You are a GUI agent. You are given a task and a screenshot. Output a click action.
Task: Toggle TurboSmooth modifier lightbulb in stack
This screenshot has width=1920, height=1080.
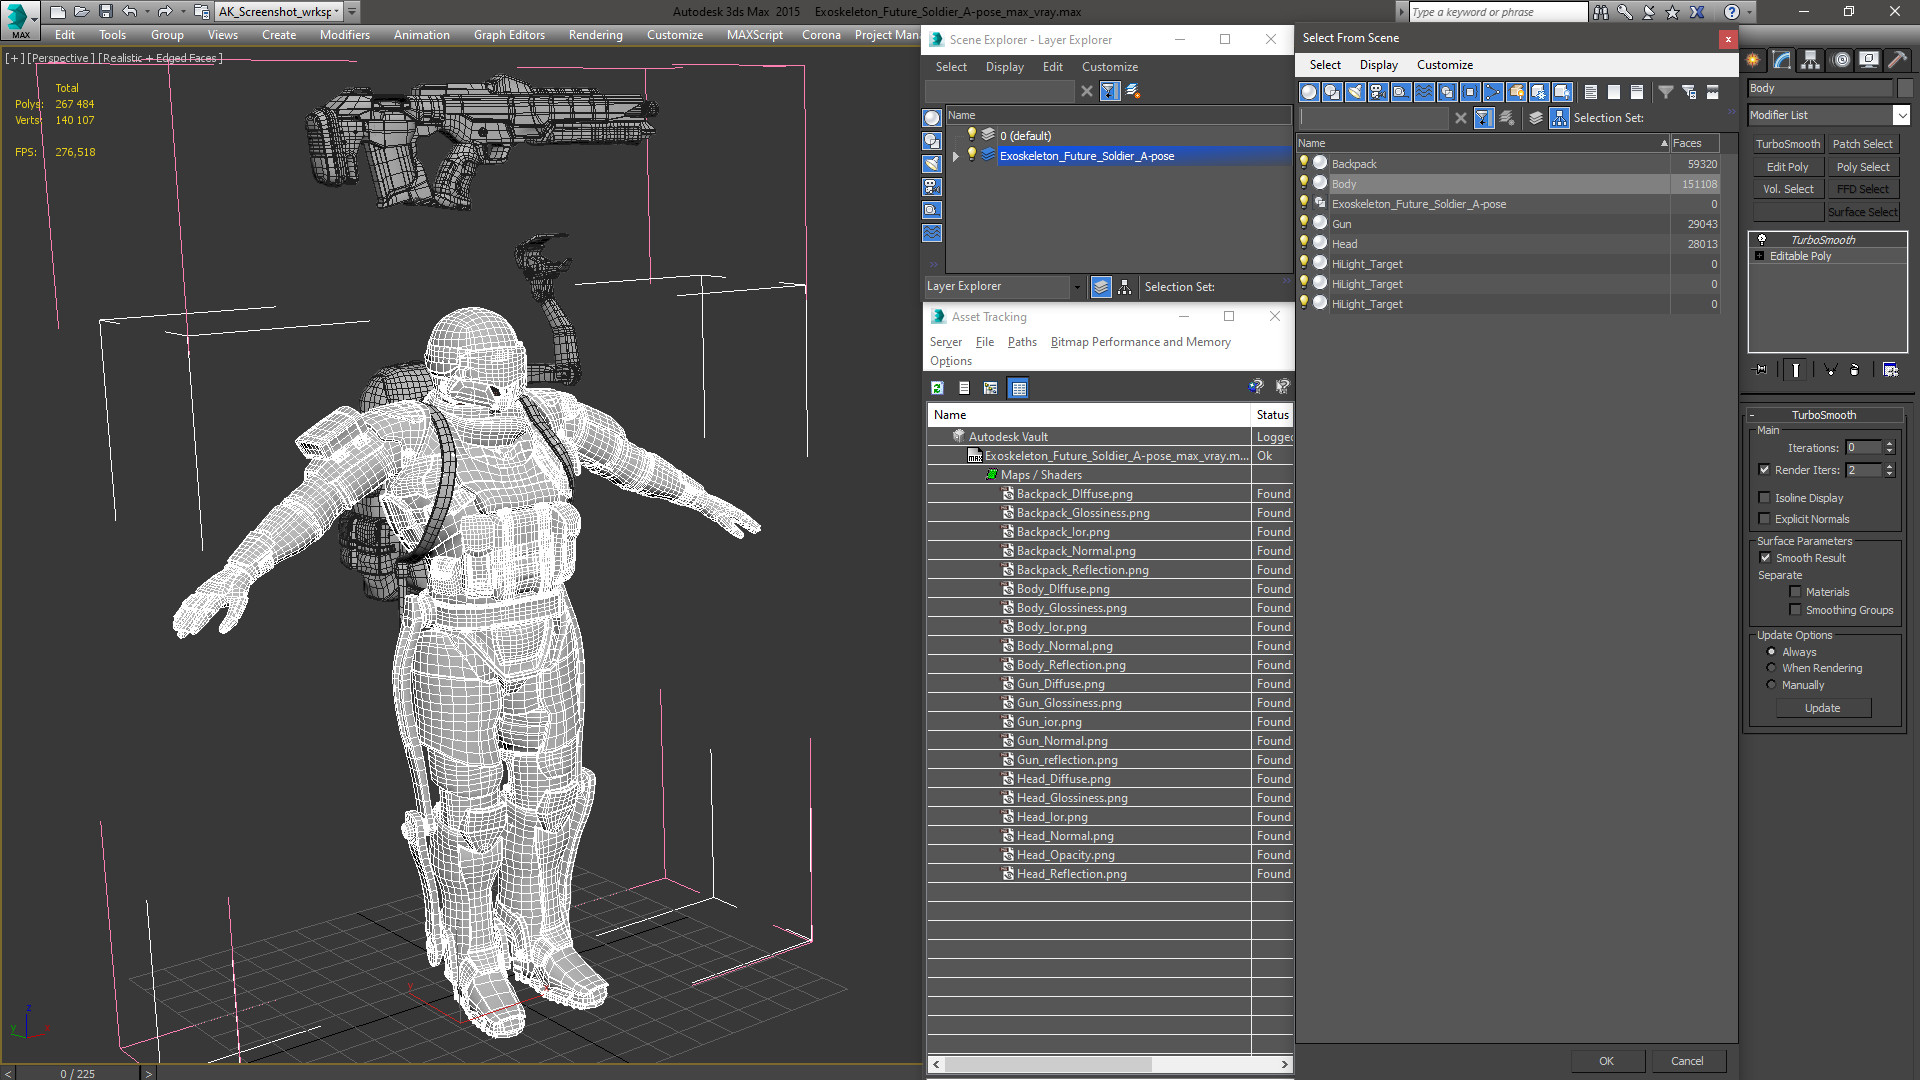(x=1762, y=240)
